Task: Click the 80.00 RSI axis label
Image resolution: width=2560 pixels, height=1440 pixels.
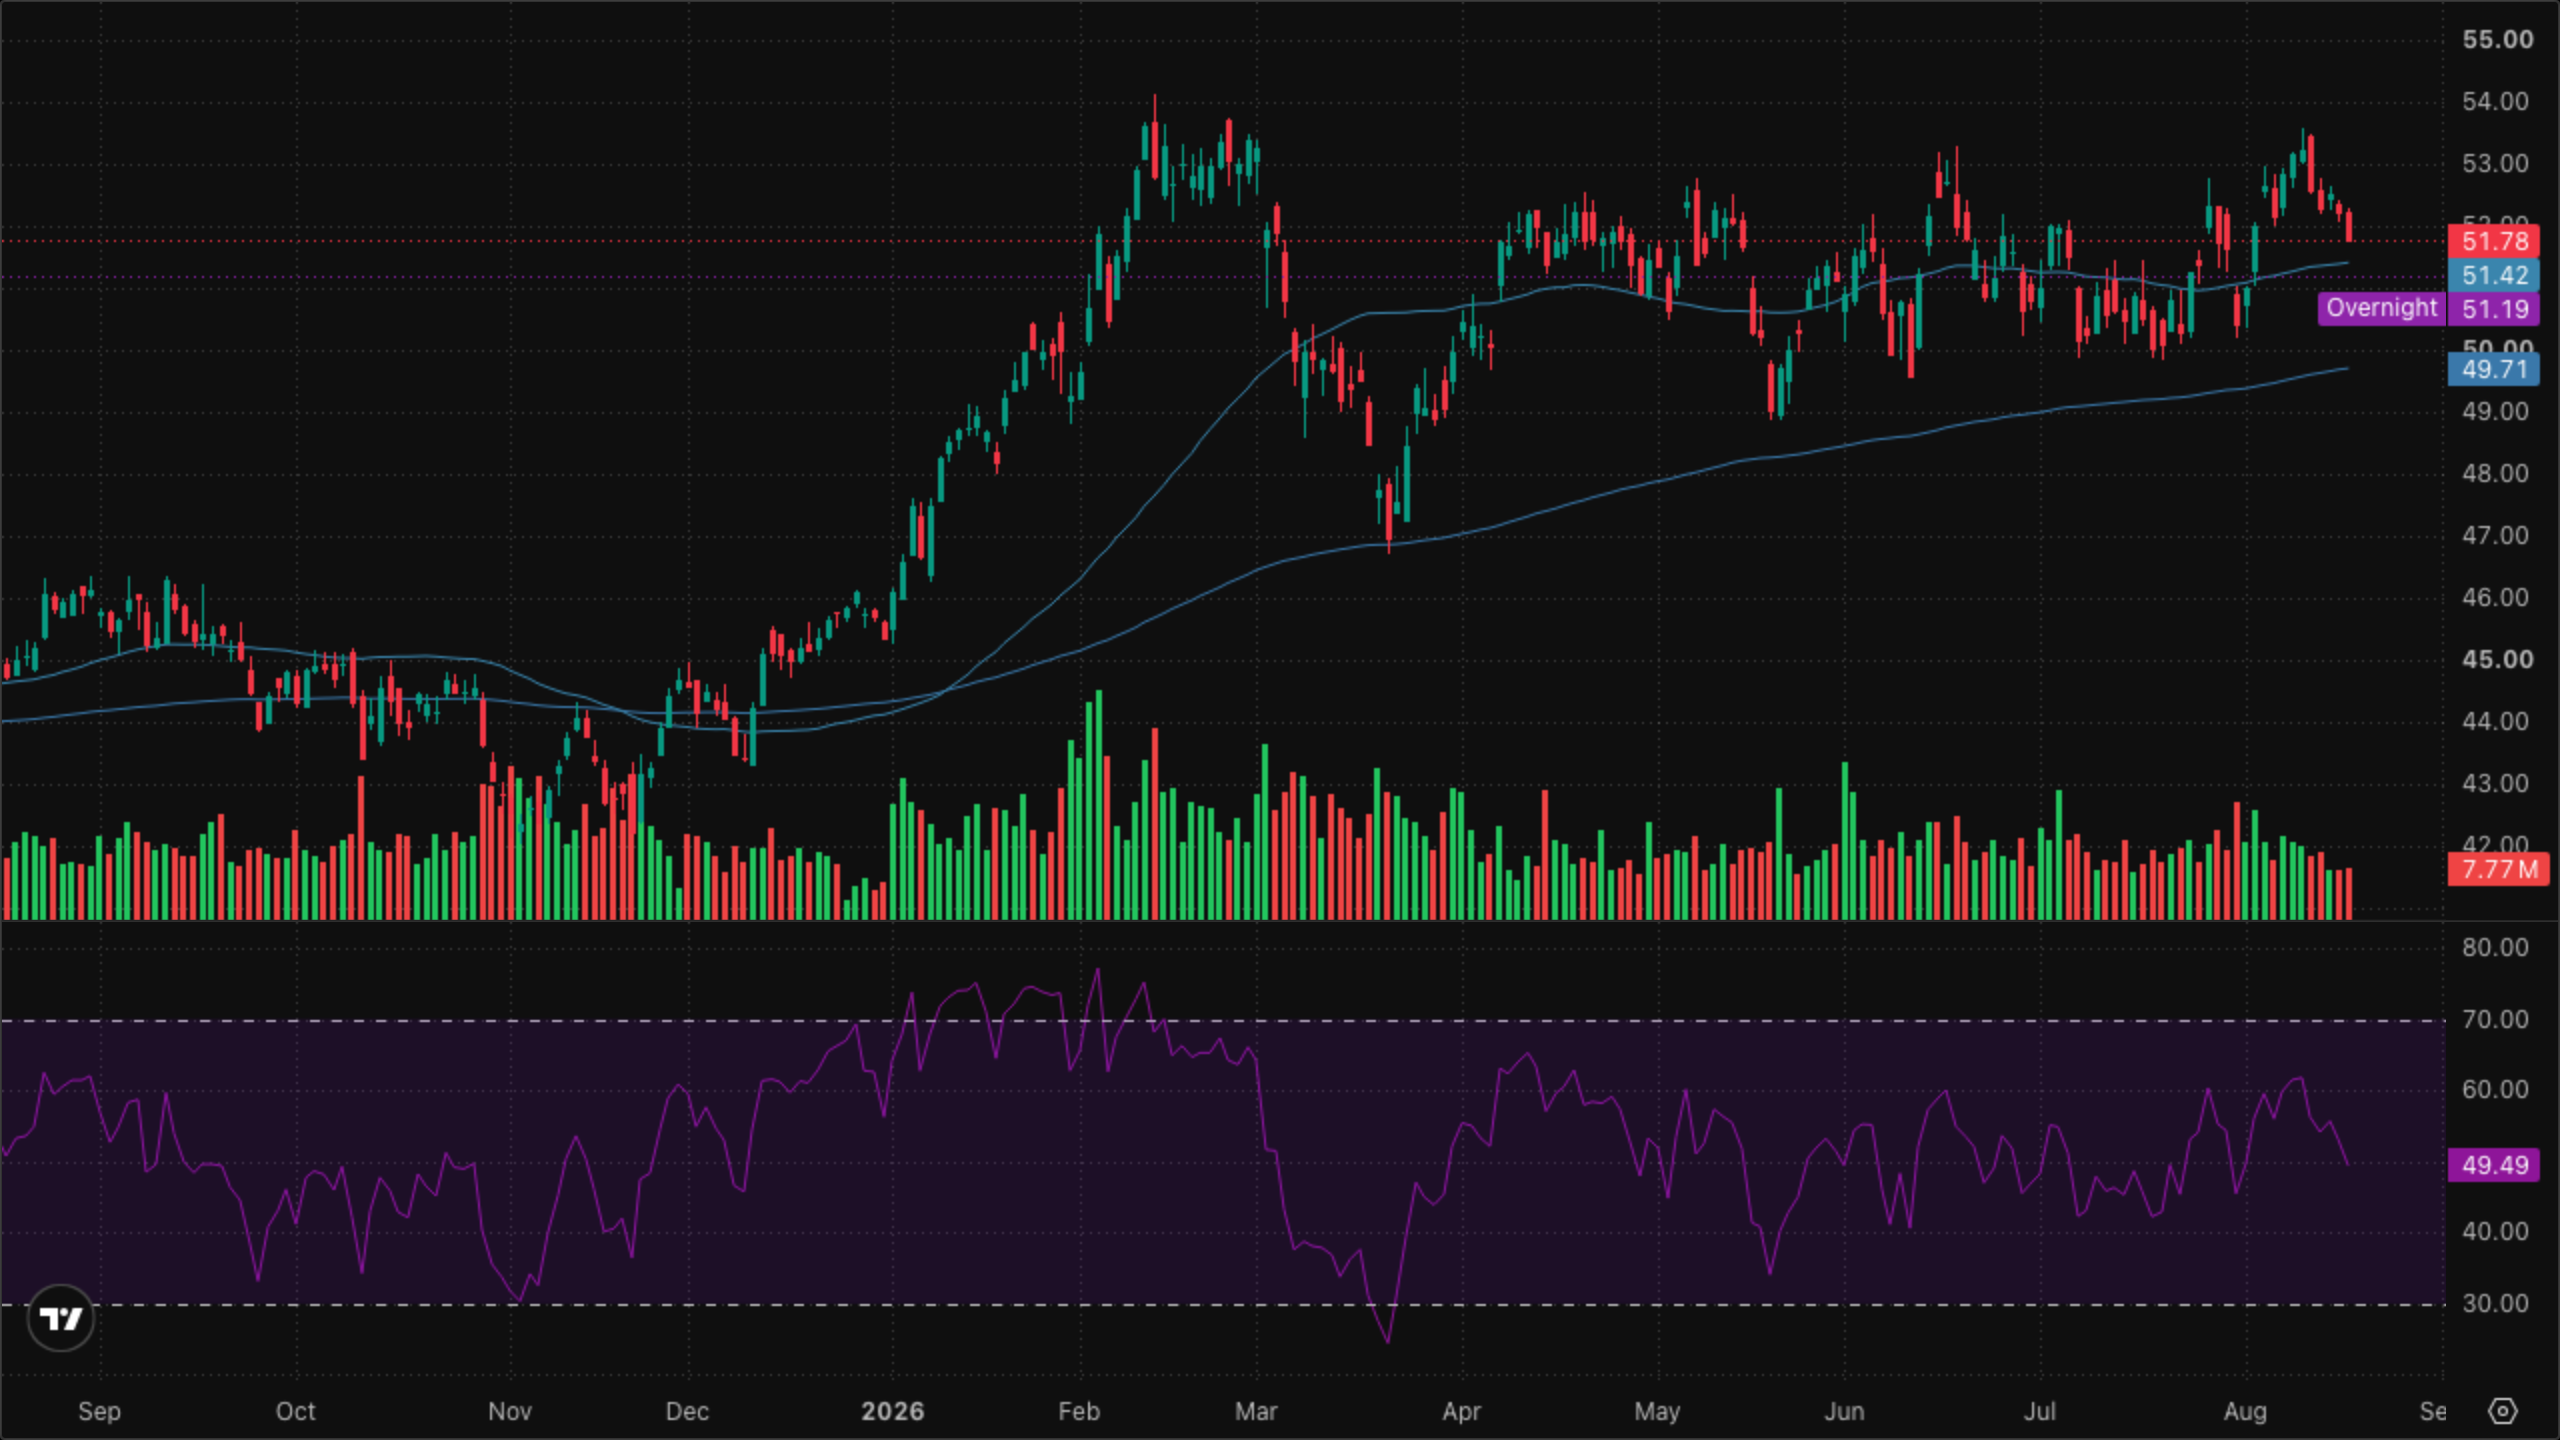Action: [x=2495, y=947]
